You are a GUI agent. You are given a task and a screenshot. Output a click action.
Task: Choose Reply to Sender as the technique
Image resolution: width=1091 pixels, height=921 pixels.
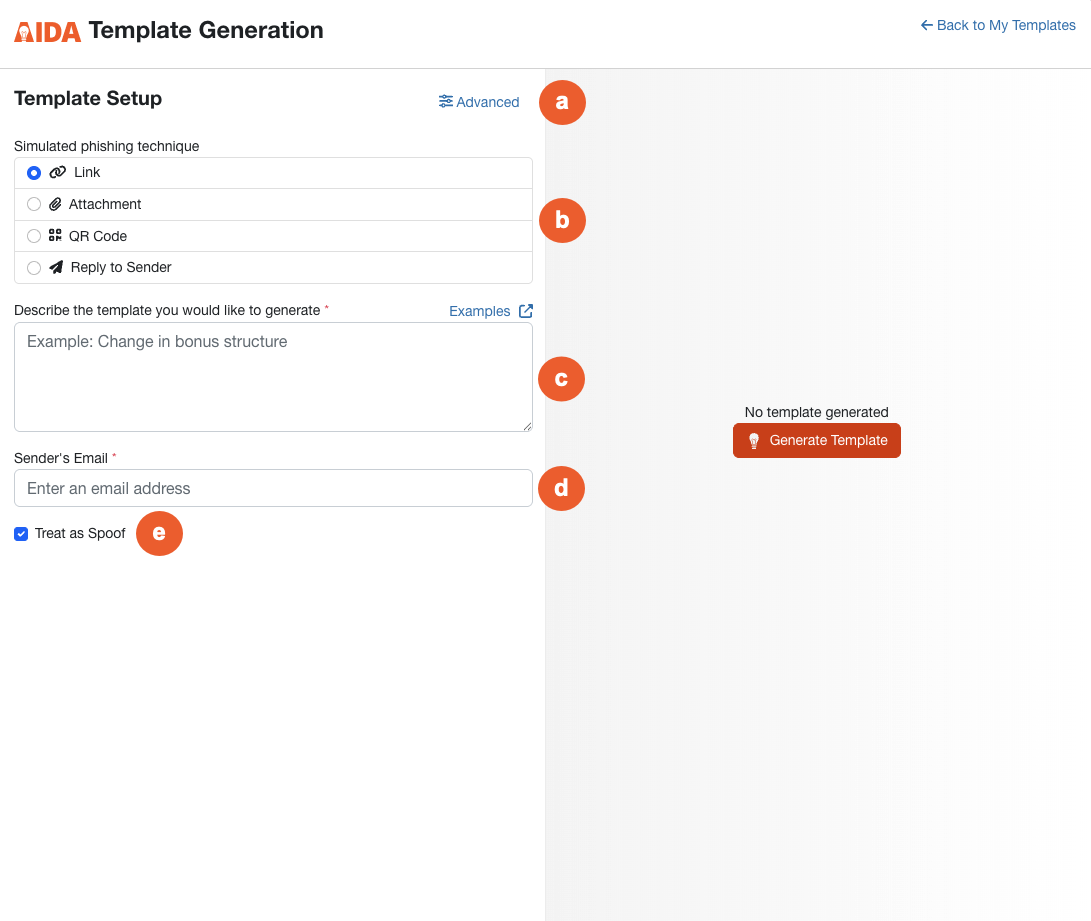(x=33, y=267)
